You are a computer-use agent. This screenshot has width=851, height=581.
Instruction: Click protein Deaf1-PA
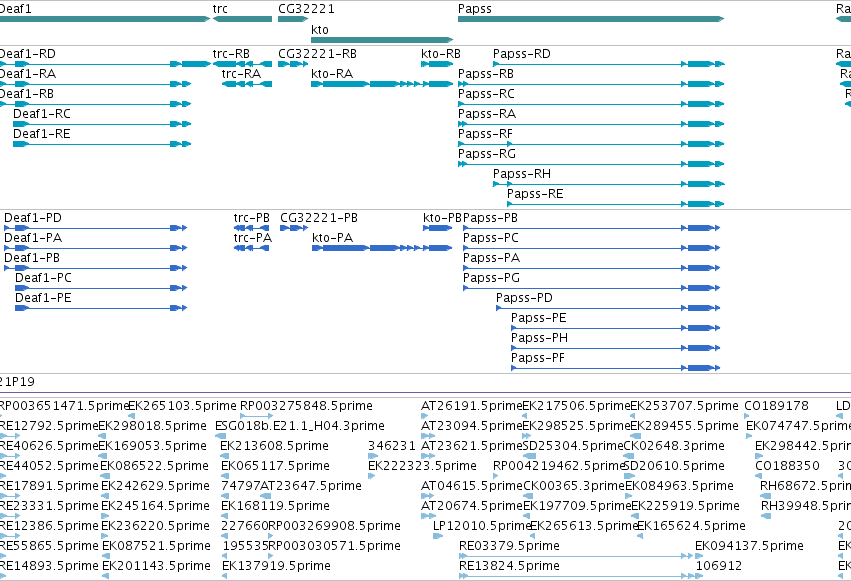point(96,248)
